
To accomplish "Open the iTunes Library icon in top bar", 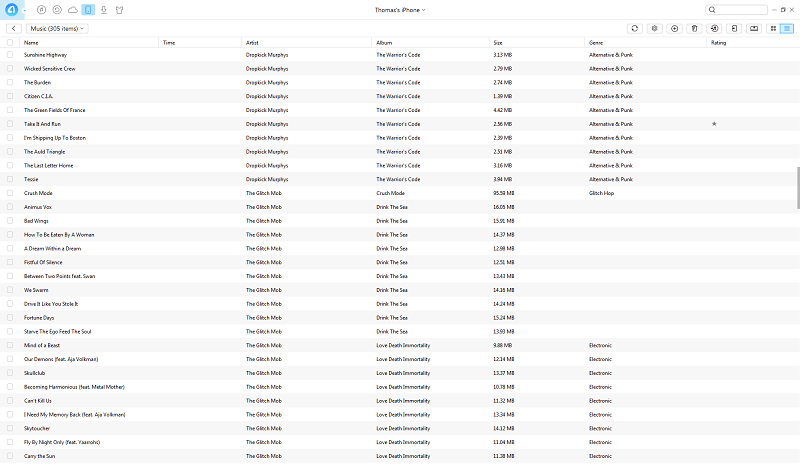I will click(x=42, y=10).
